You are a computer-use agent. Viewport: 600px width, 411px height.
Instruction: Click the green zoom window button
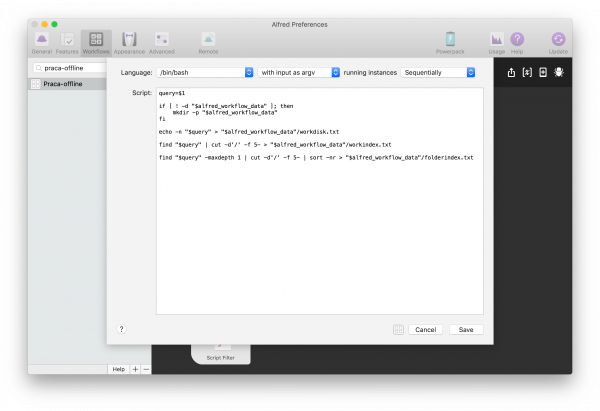point(55,24)
